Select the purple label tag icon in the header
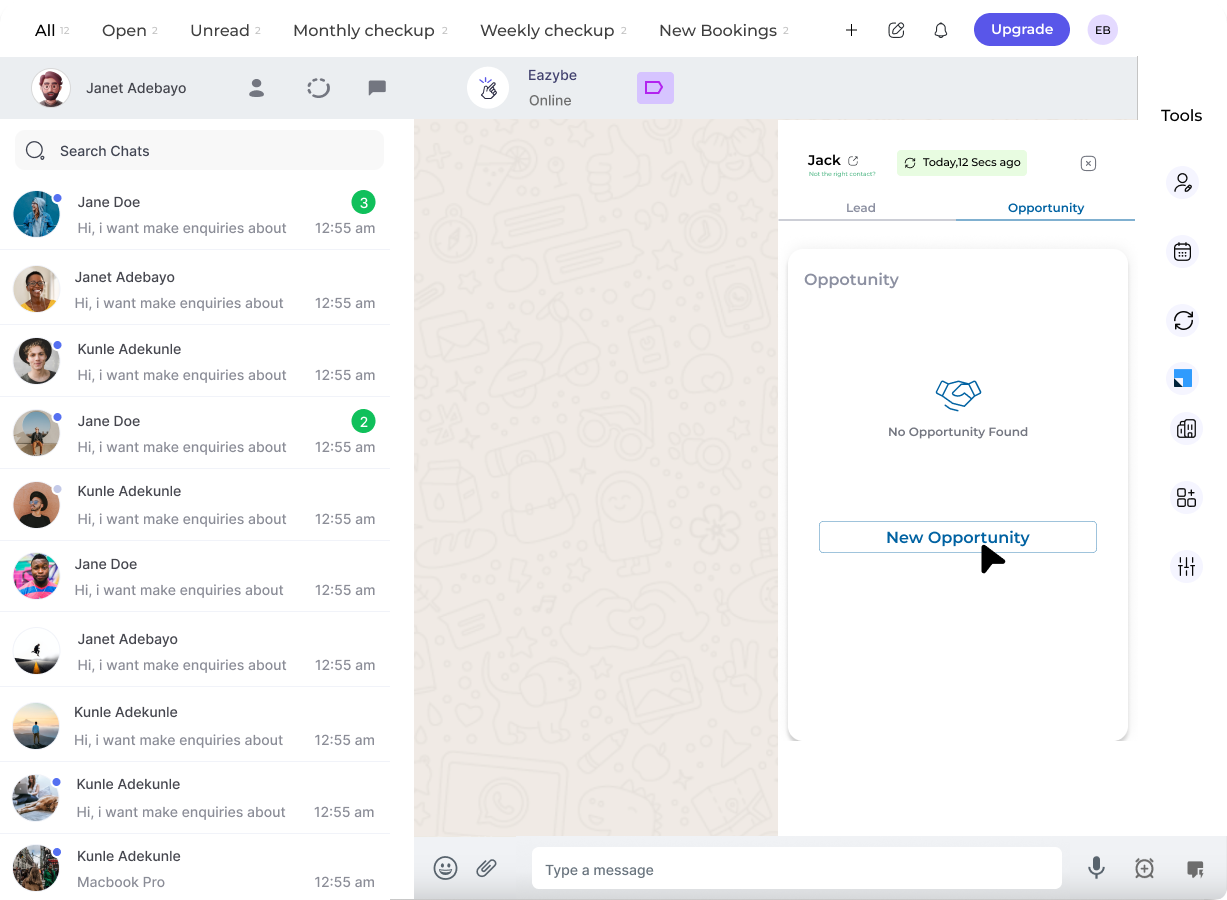Image resolution: width=1227 pixels, height=900 pixels. coord(655,88)
